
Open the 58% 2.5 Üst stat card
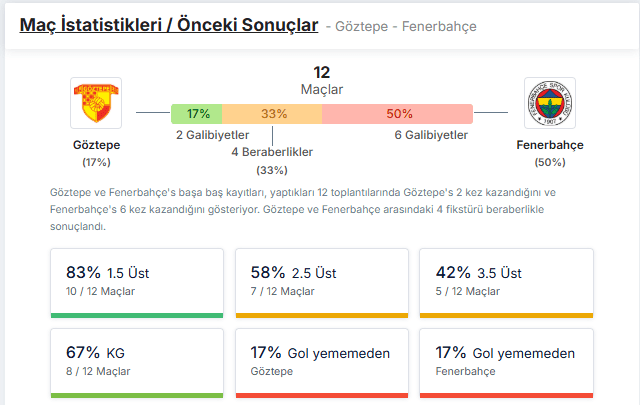[322, 283]
